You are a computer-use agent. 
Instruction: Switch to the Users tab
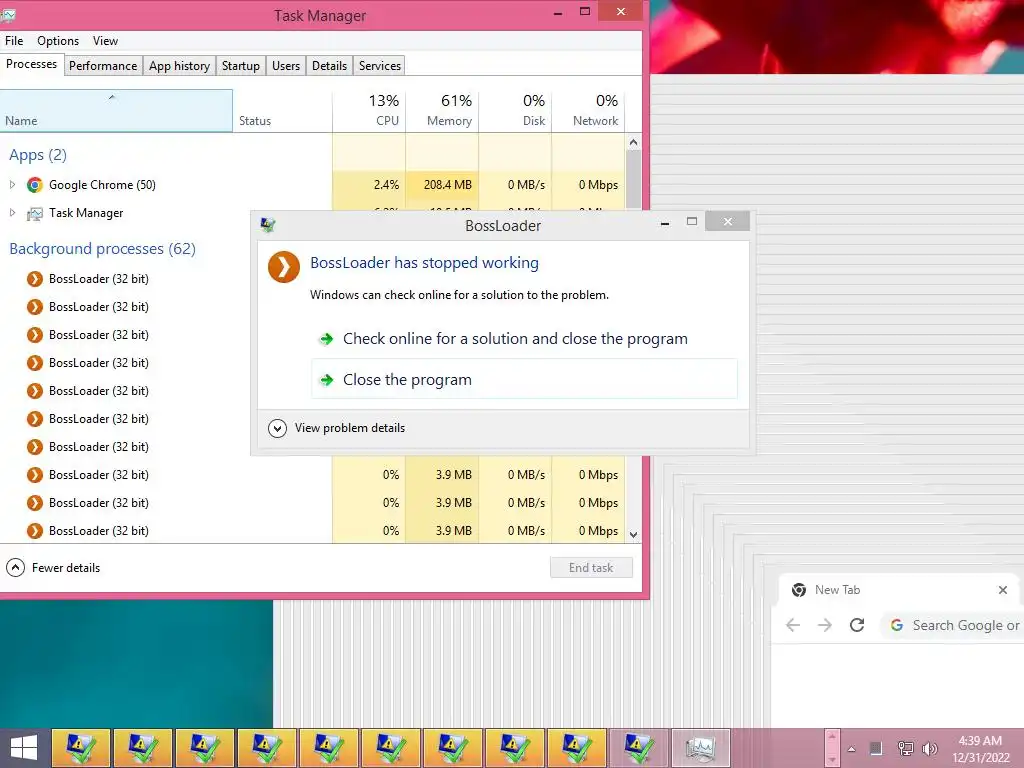tap(285, 65)
